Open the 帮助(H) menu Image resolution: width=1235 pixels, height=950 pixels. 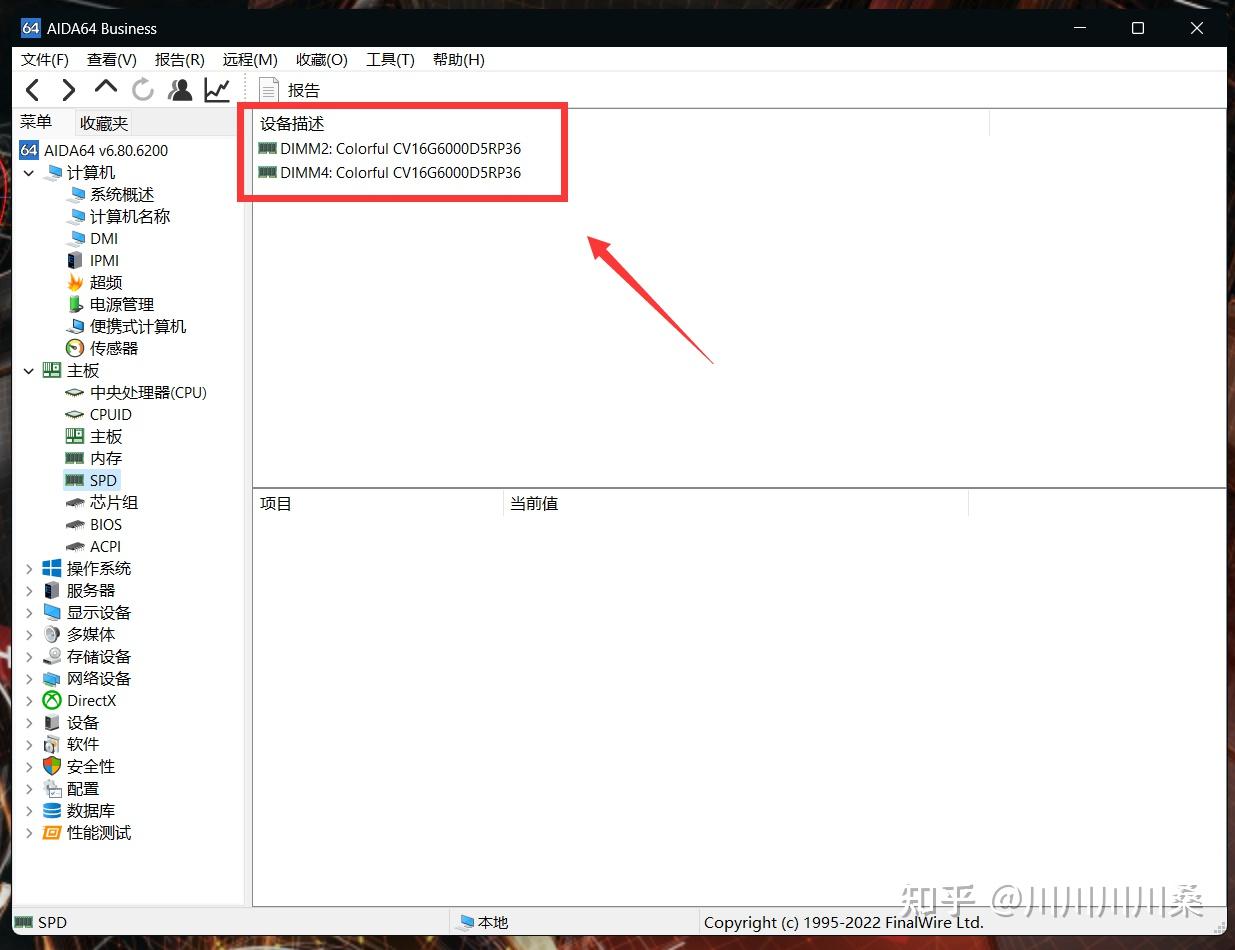pos(459,59)
